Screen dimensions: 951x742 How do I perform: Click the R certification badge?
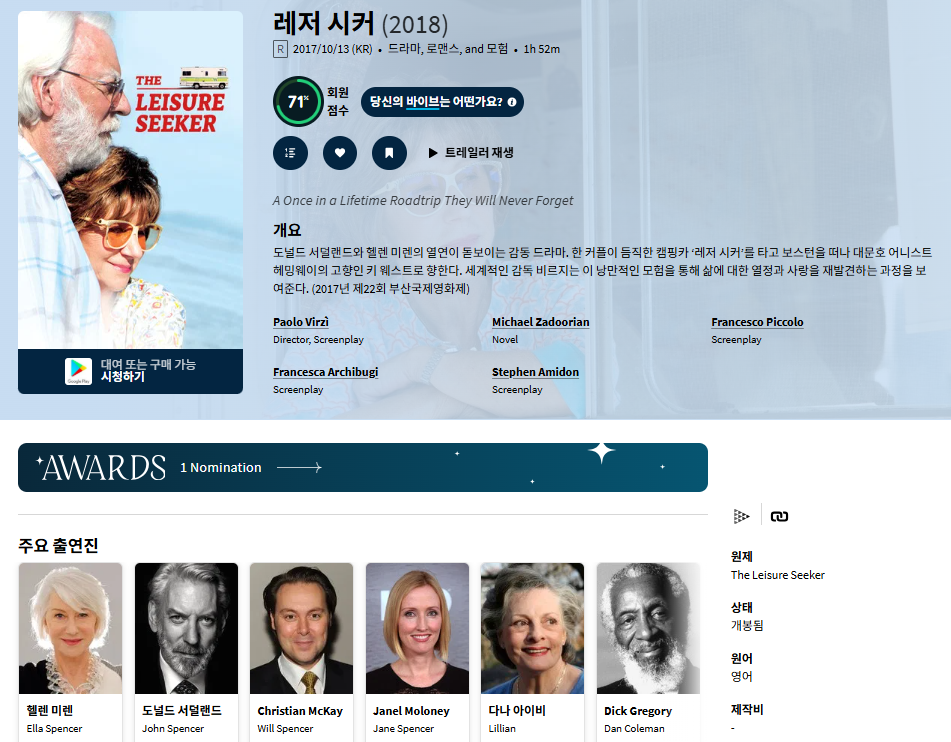tap(280, 49)
